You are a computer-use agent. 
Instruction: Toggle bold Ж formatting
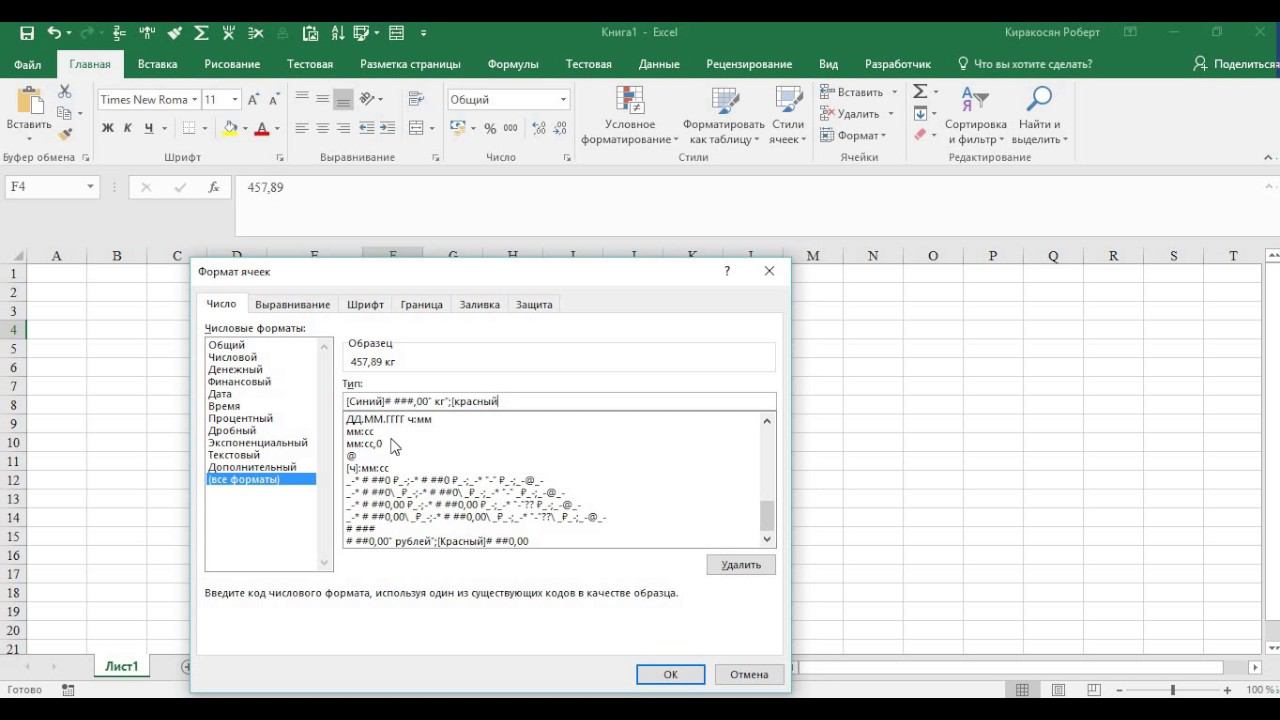click(108, 128)
